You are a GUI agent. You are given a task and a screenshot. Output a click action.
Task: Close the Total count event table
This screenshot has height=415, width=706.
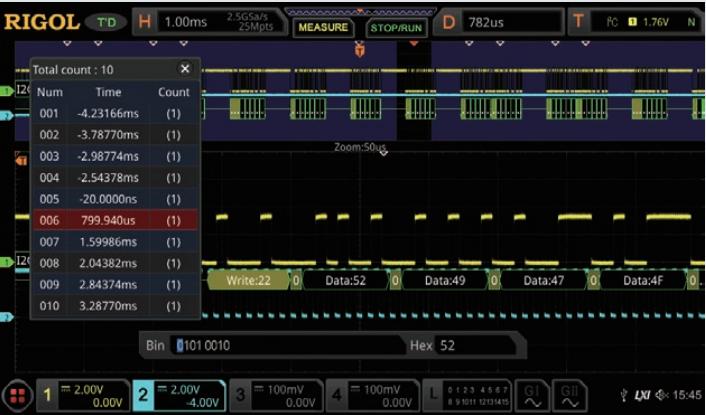[x=185, y=68]
